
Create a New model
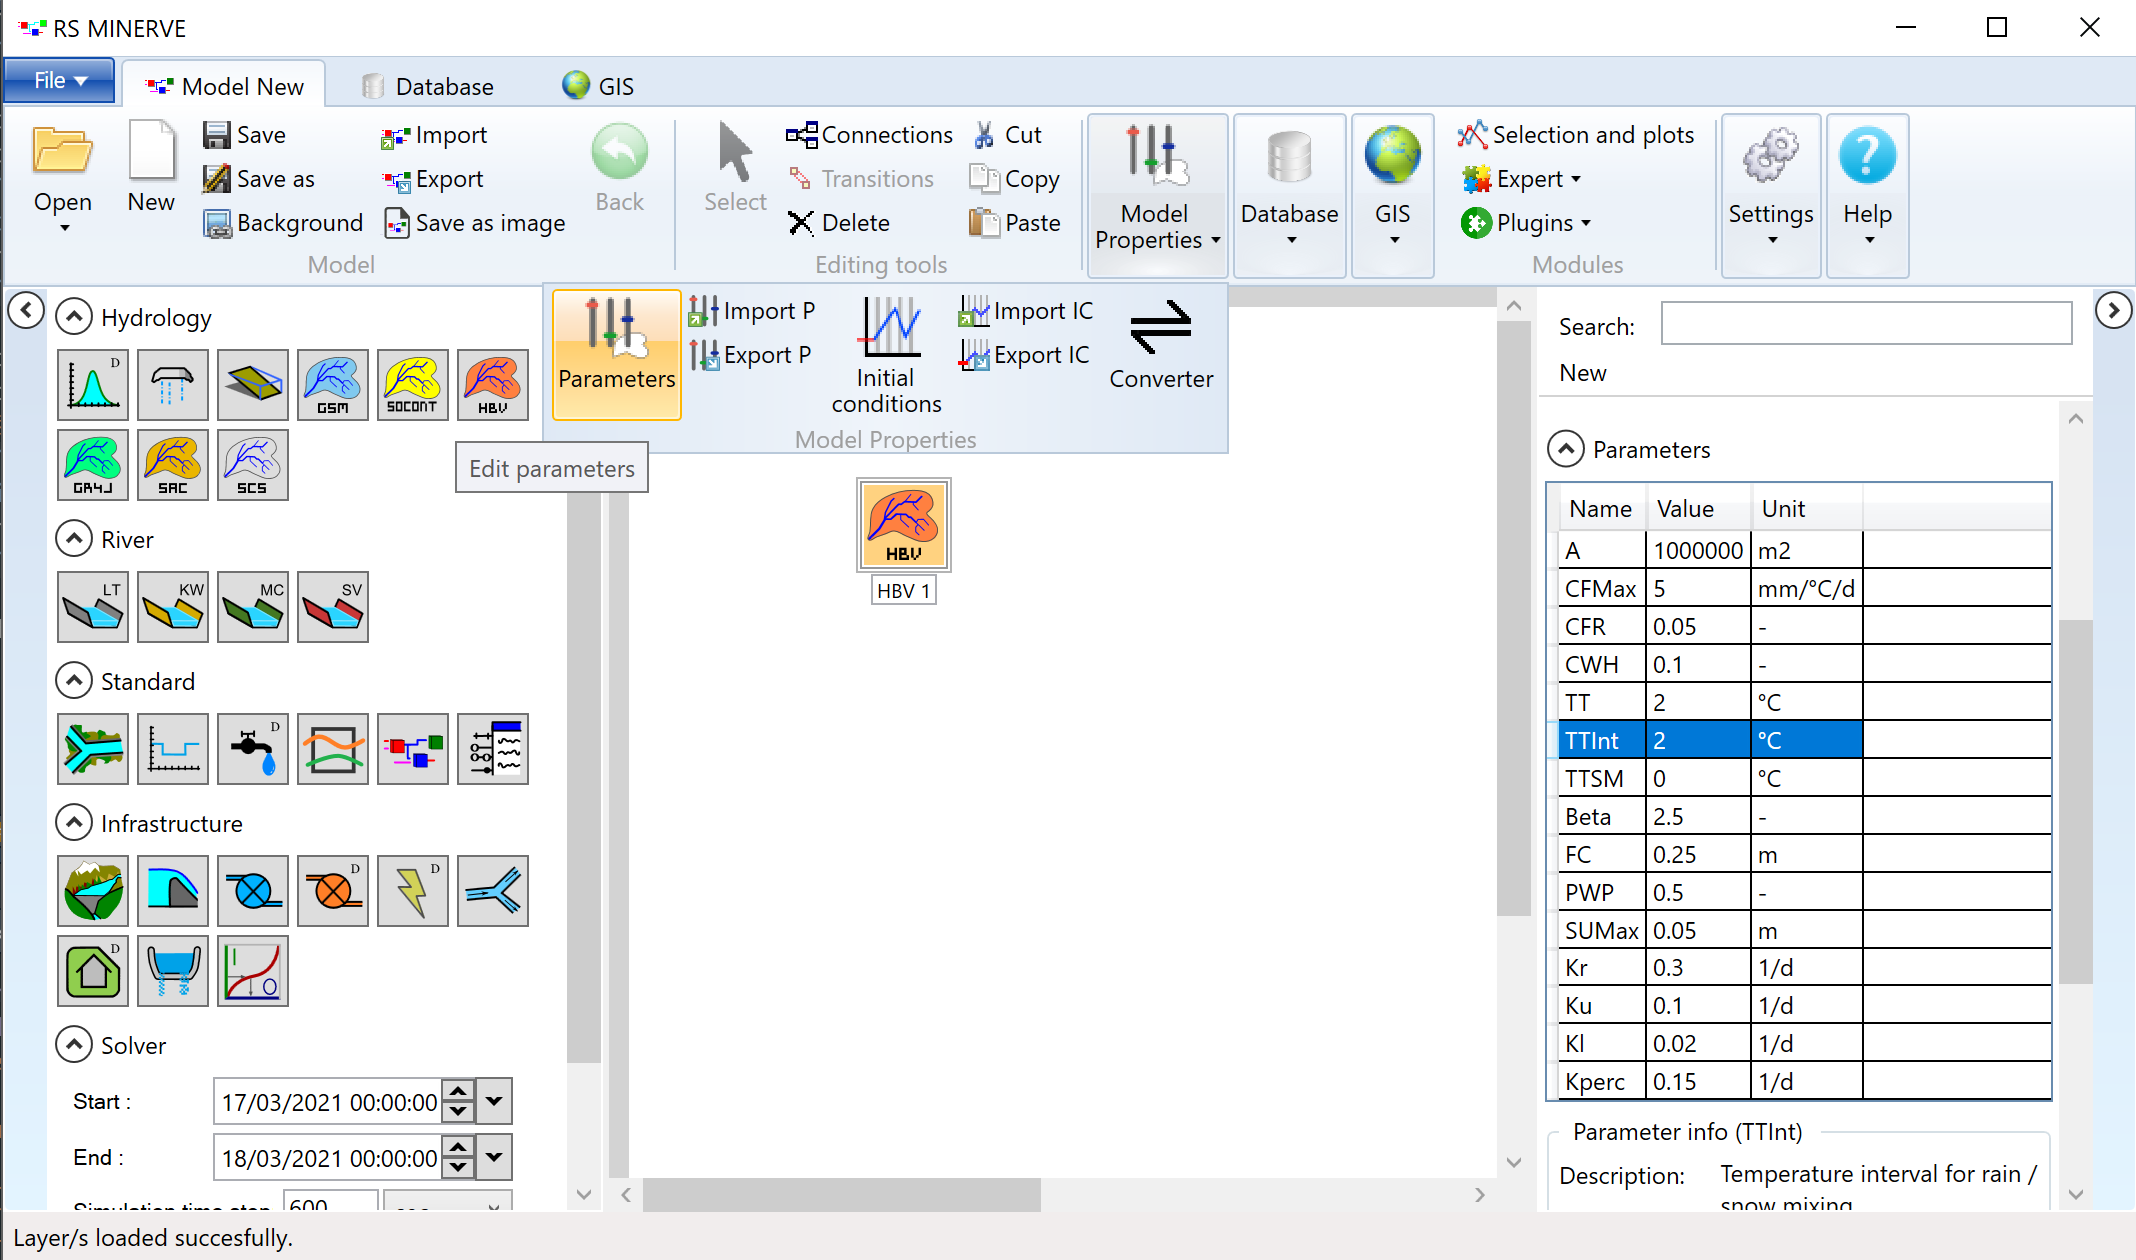pyautogui.click(x=151, y=168)
